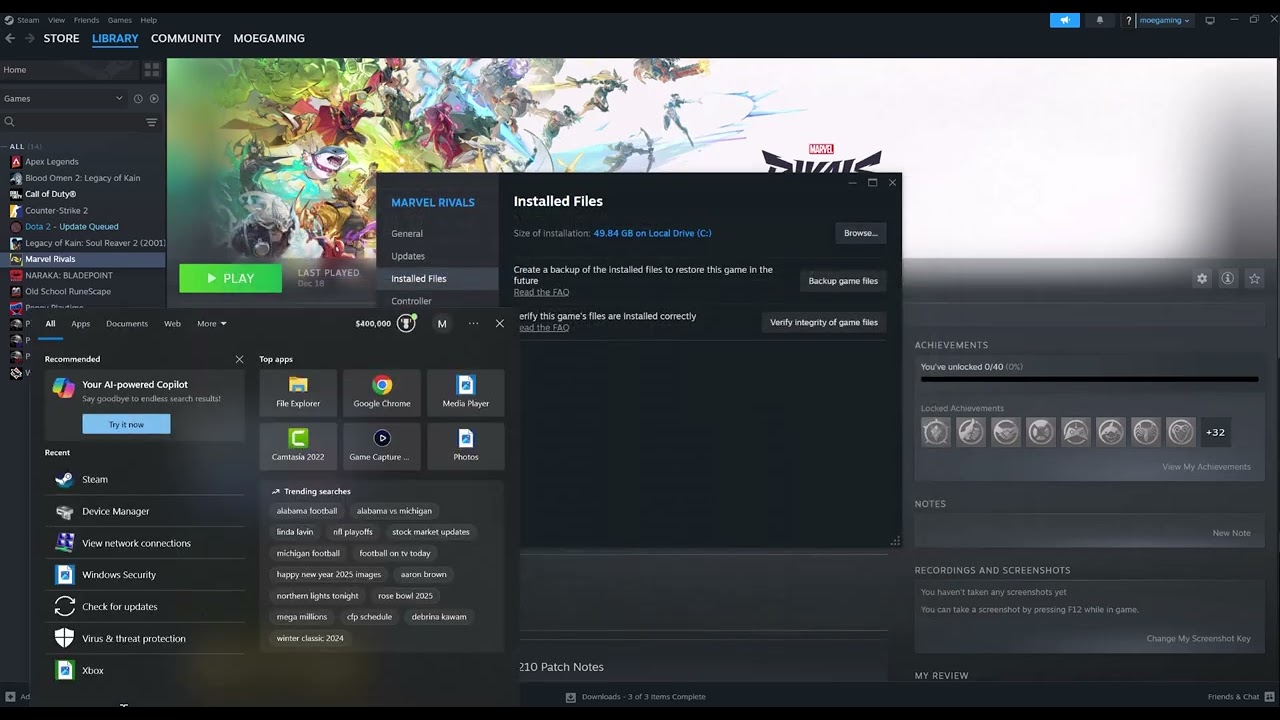This screenshot has height=720, width=1280.
Task: Click the game info icon
Action: [x=1228, y=279]
